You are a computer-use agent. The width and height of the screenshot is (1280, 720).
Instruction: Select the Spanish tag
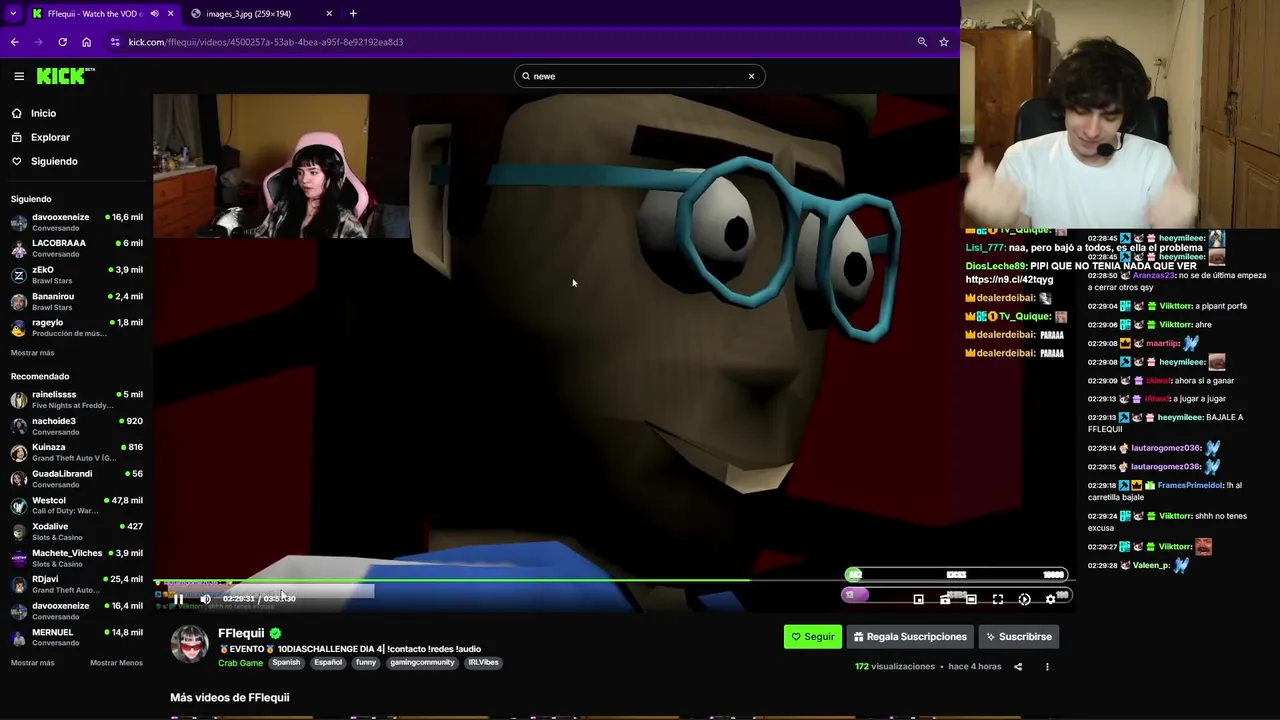coord(286,662)
